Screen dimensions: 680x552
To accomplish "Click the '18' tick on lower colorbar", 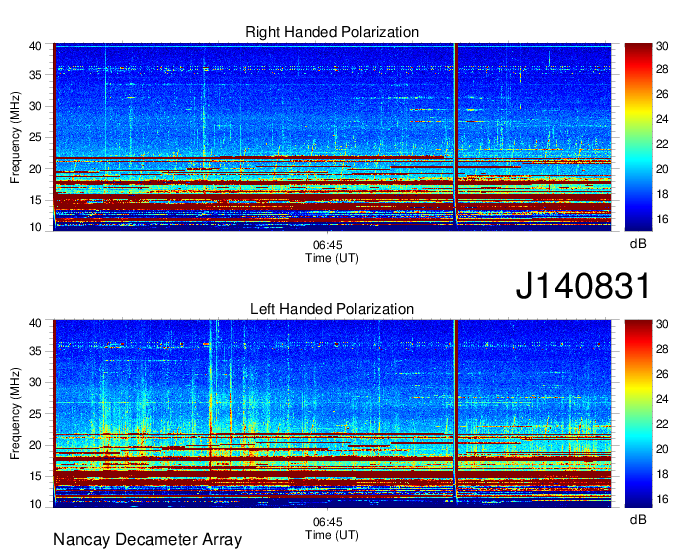I will point(662,474).
